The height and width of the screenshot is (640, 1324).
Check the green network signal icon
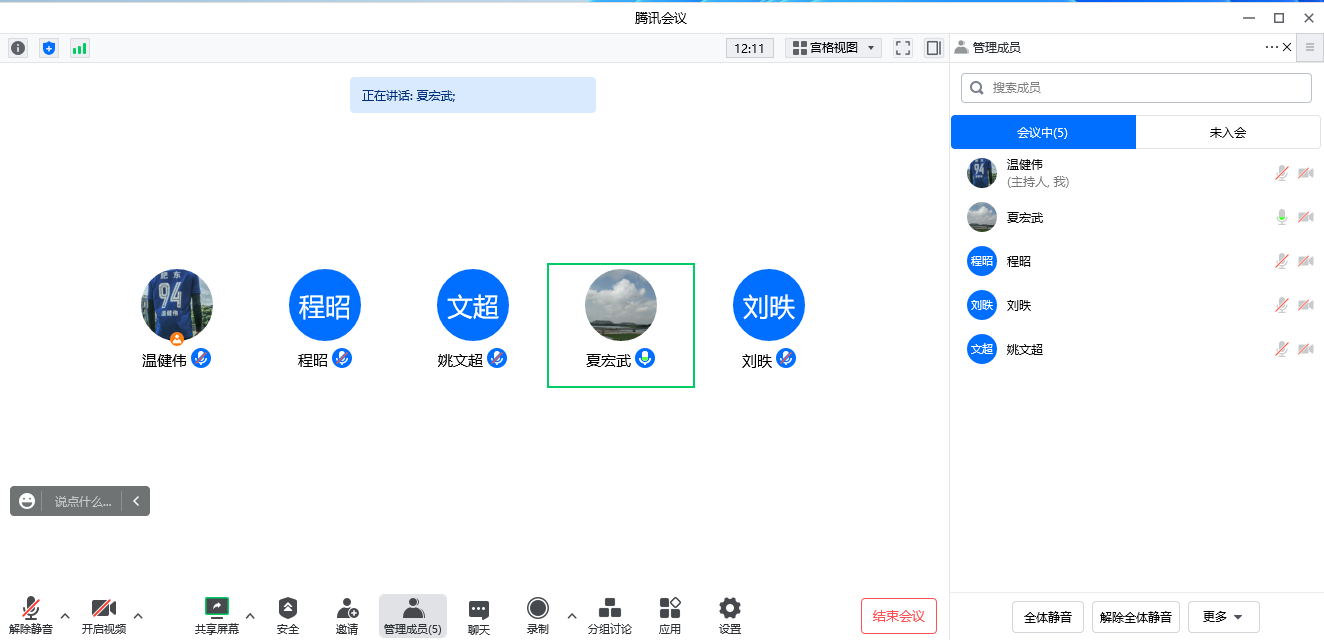click(79, 48)
